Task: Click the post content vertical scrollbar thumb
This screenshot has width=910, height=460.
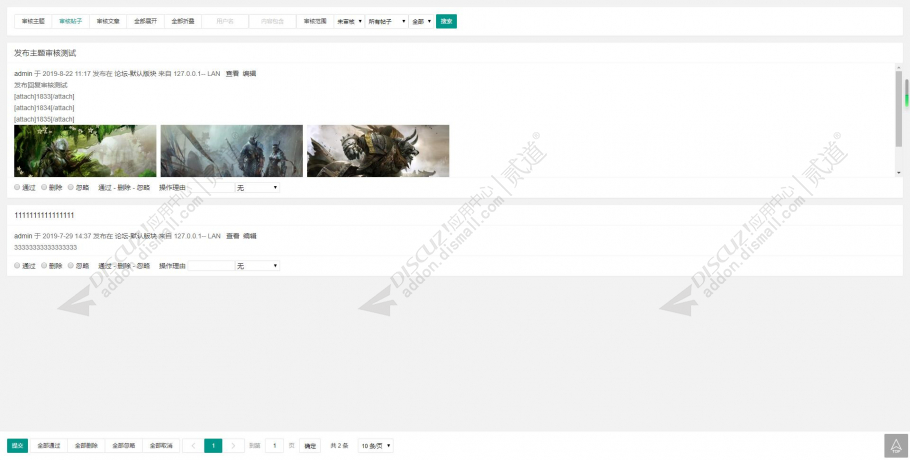Action: (x=899, y=108)
